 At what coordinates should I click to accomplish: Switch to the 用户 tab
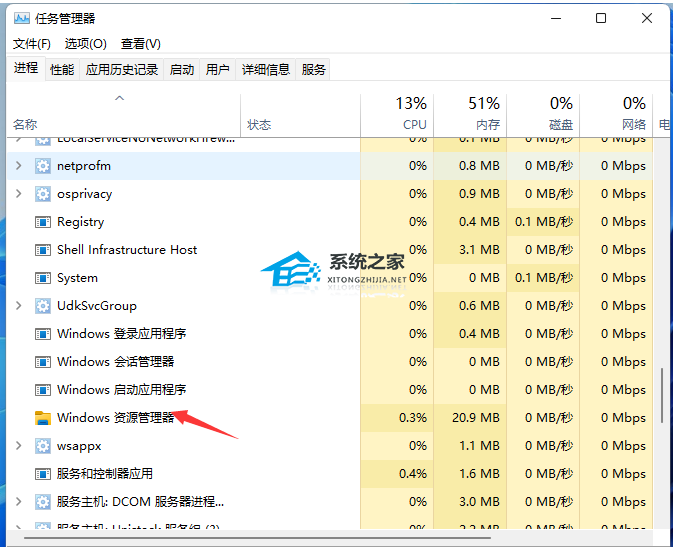tap(217, 70)
